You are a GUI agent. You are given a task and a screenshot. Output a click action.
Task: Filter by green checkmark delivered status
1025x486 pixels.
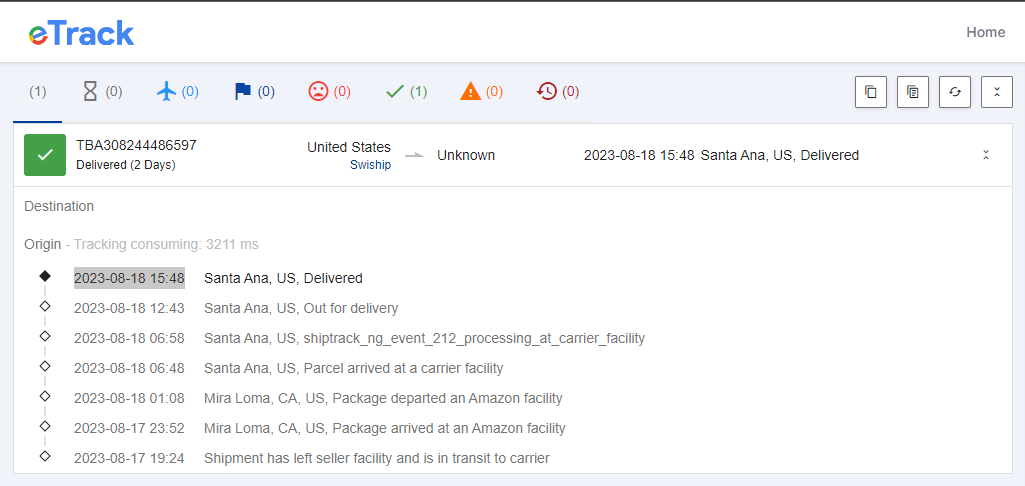(406, 92)
